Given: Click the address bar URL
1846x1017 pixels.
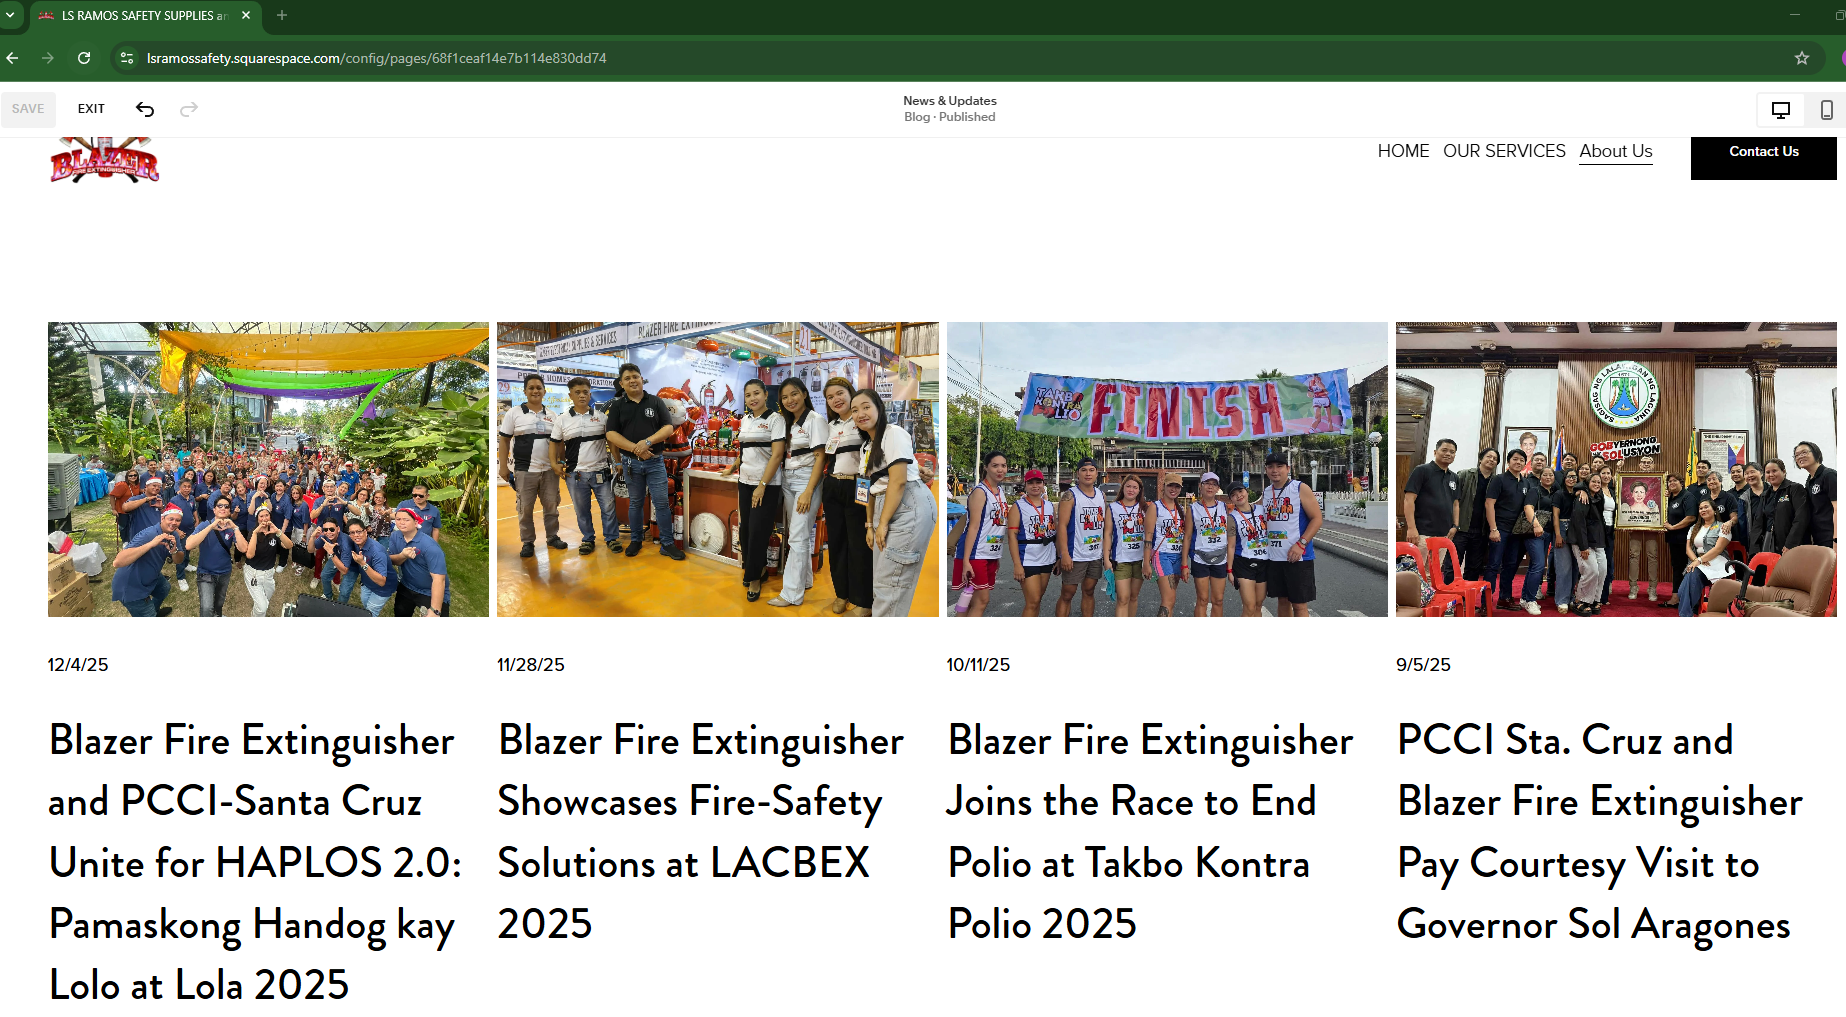Looking at the screenshot, I should 376,58.
